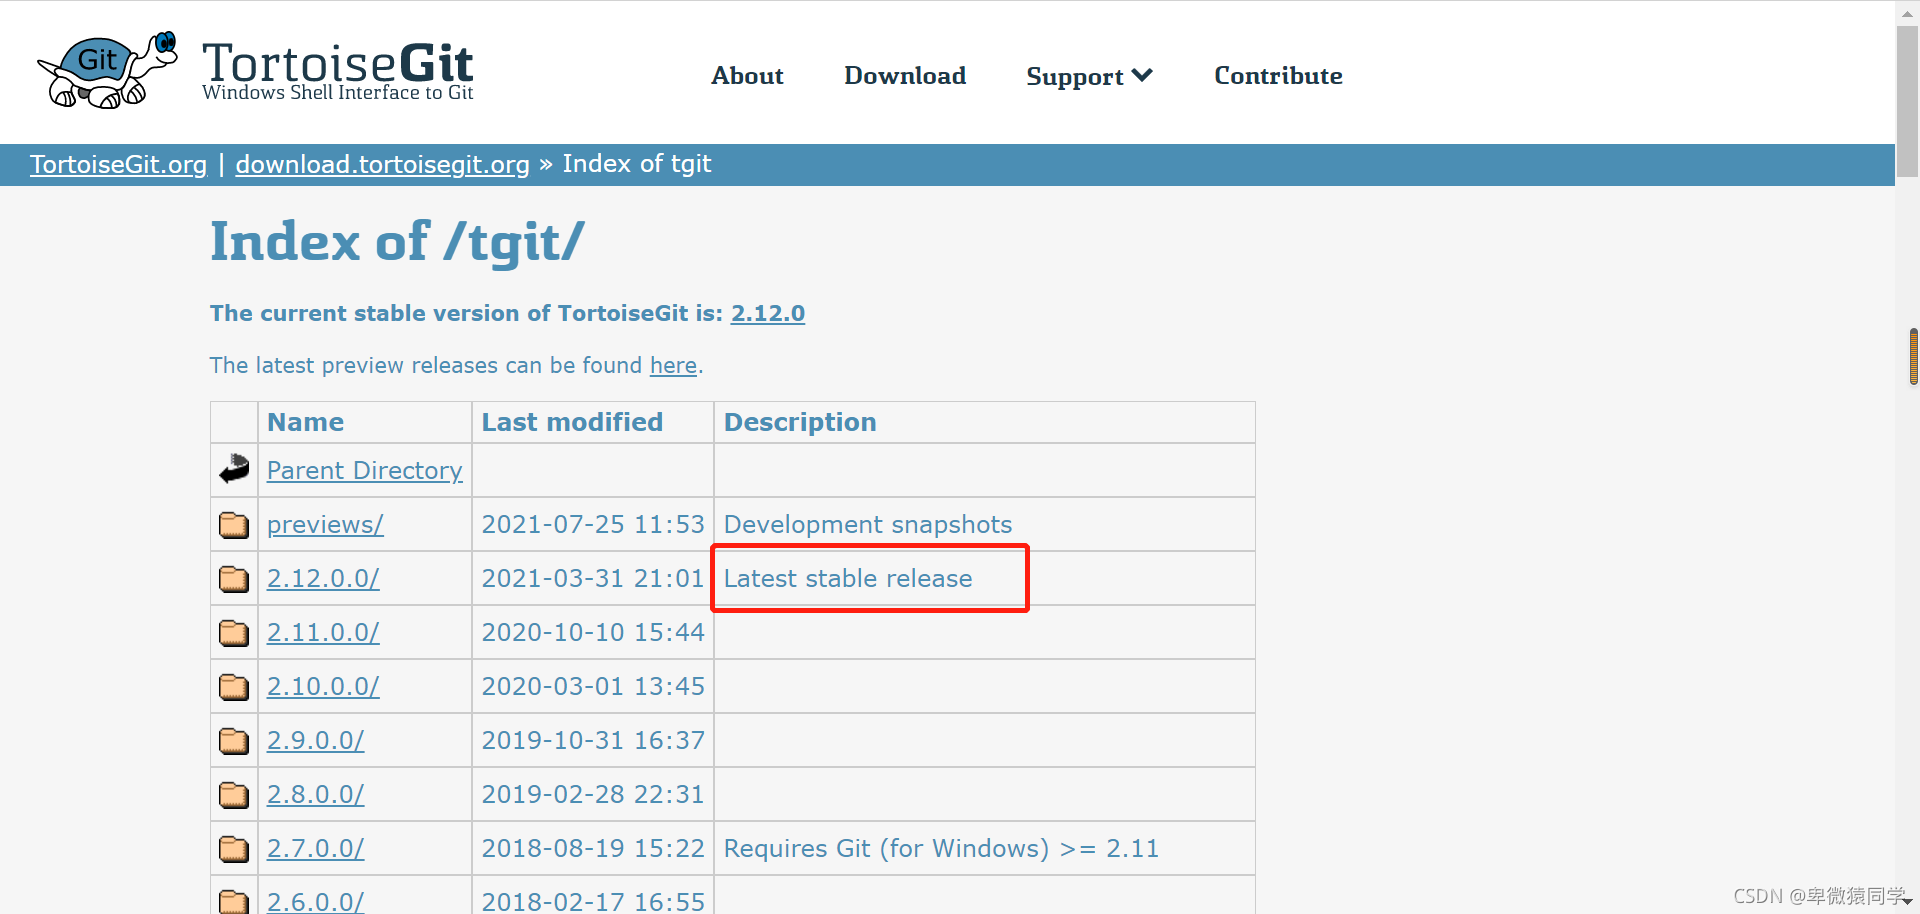Click the folder icon beside 2.11.0.0/

234,632
